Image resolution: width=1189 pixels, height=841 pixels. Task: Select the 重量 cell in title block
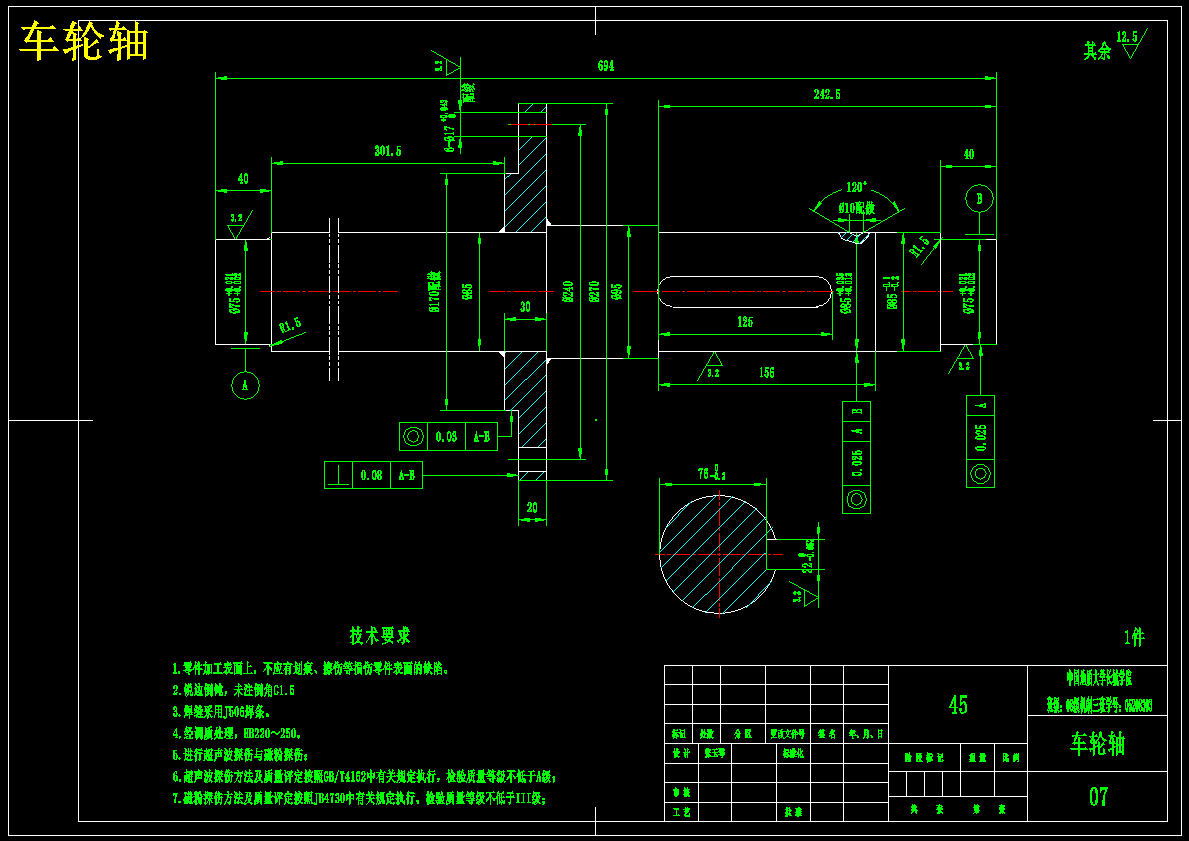977,758
